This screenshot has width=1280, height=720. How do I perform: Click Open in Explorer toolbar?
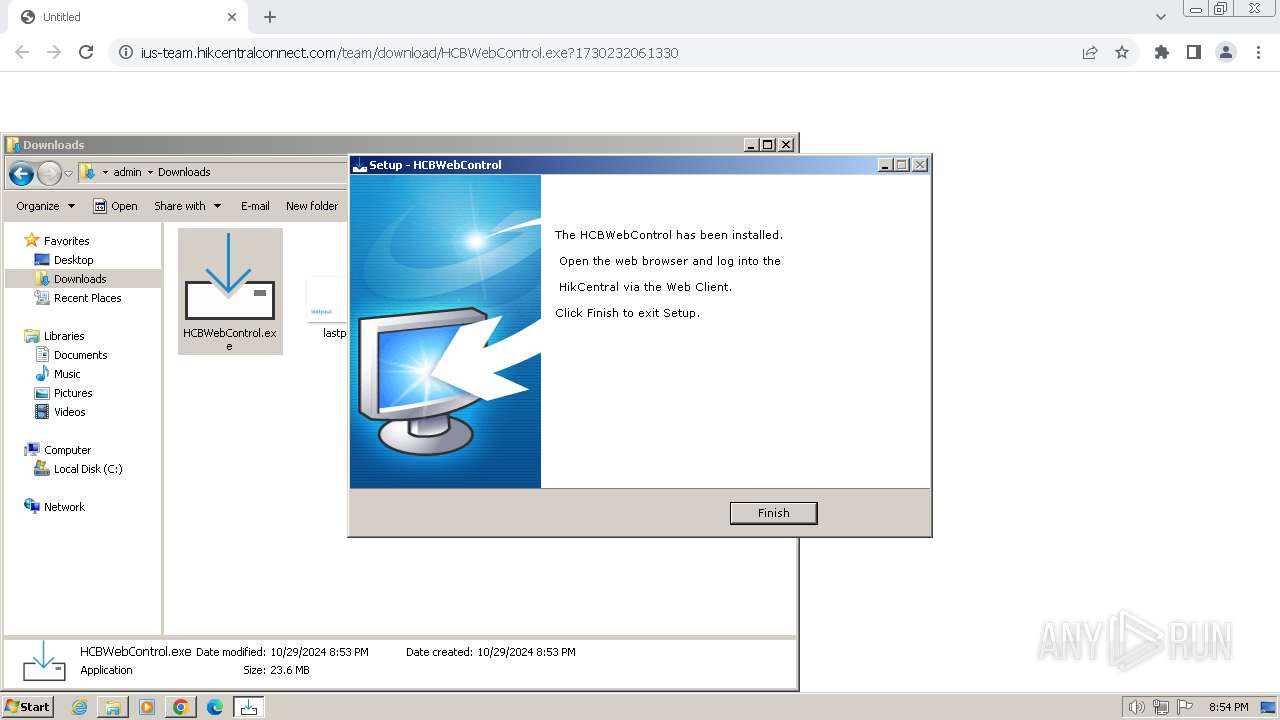116,206
